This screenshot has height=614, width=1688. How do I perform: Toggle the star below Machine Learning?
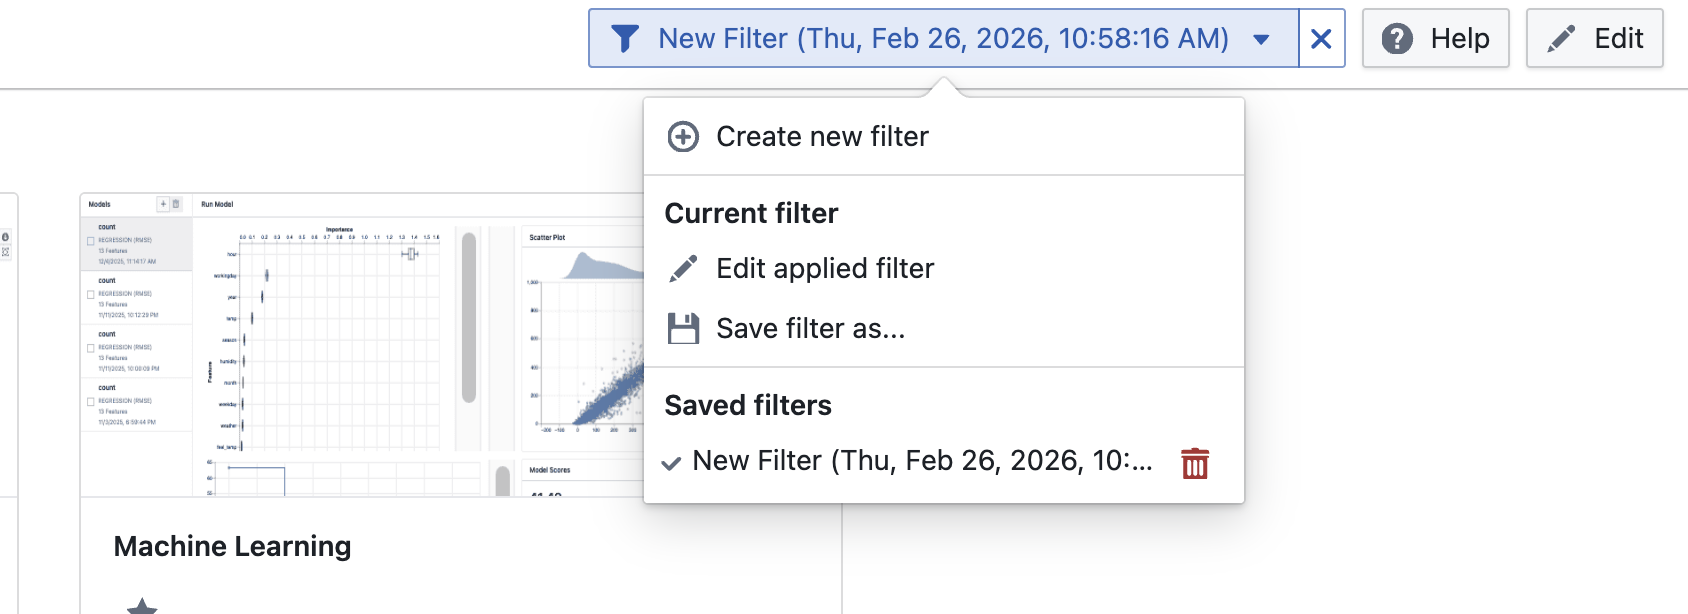[x=142, y=606]
